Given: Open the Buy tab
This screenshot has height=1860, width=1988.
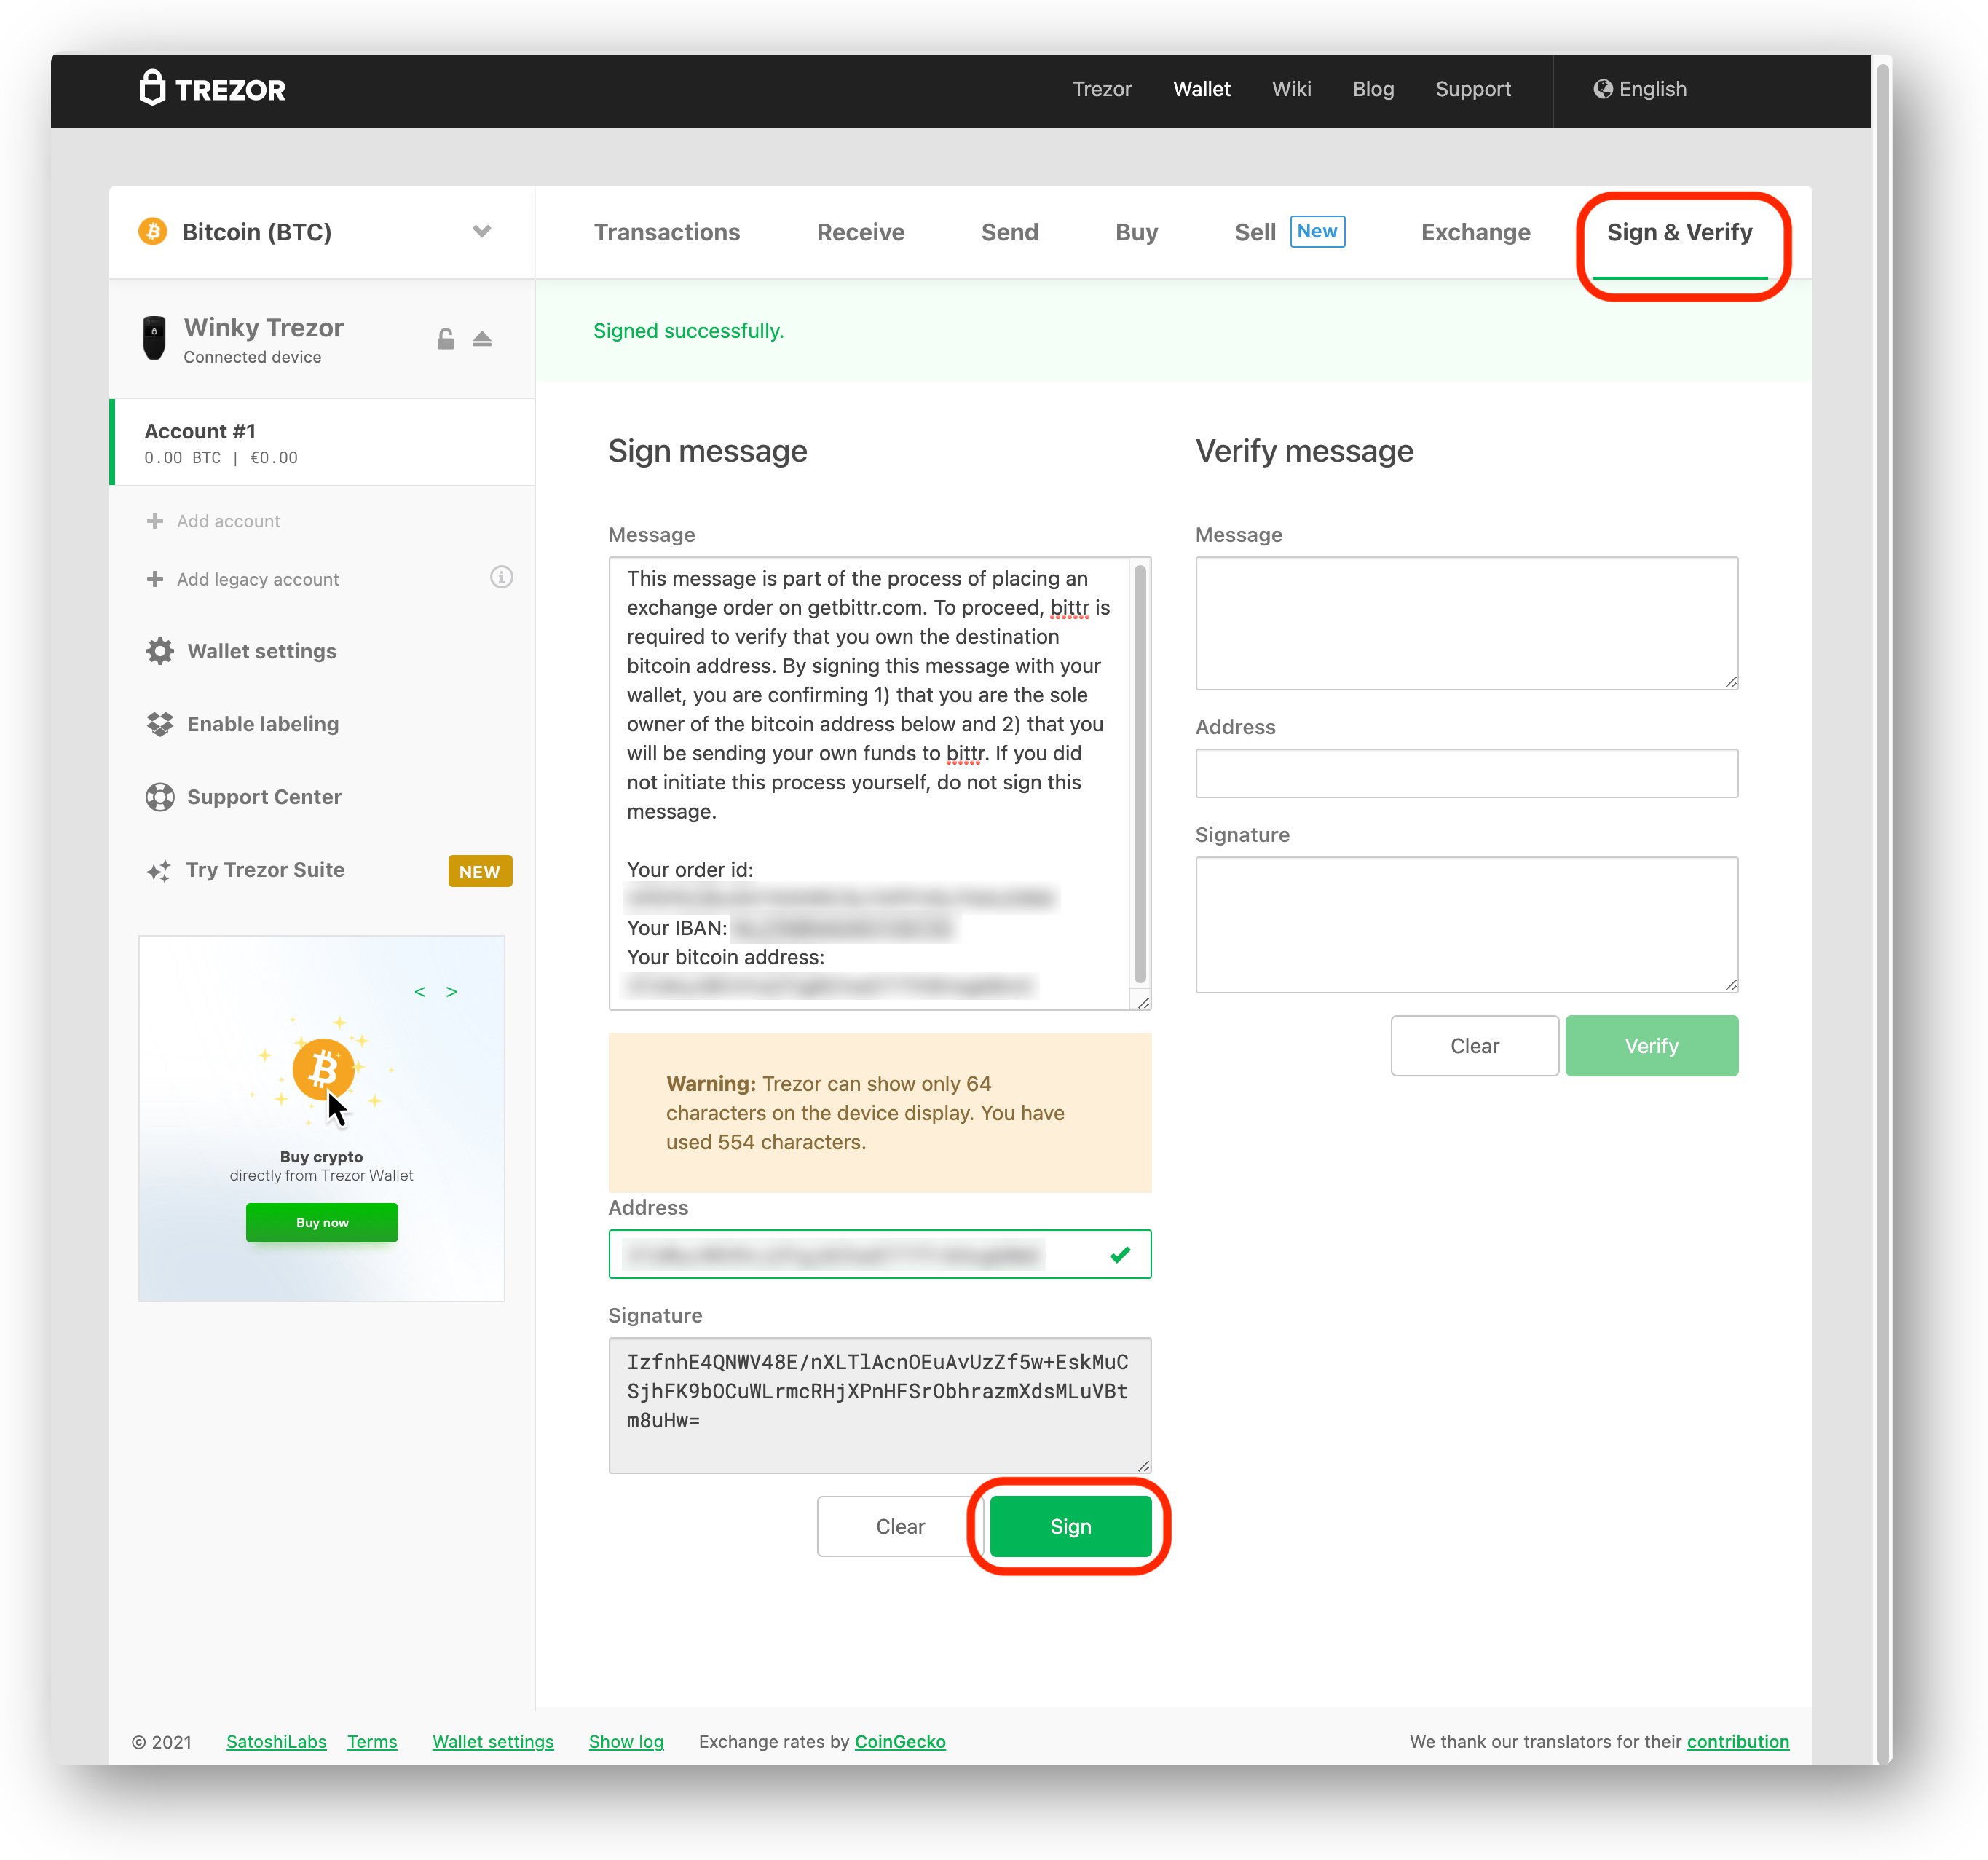Looking at the screenshot, I should tap(1137, 232).
